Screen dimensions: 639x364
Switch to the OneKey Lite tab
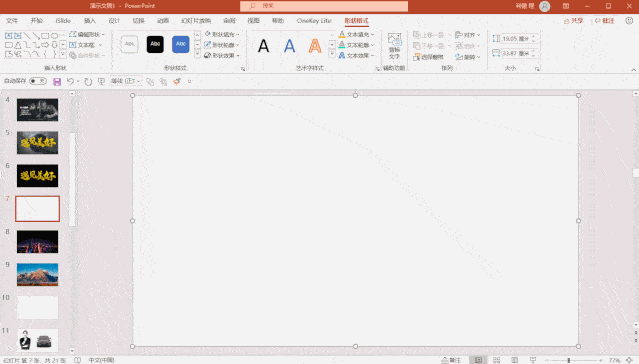[314, 20]
